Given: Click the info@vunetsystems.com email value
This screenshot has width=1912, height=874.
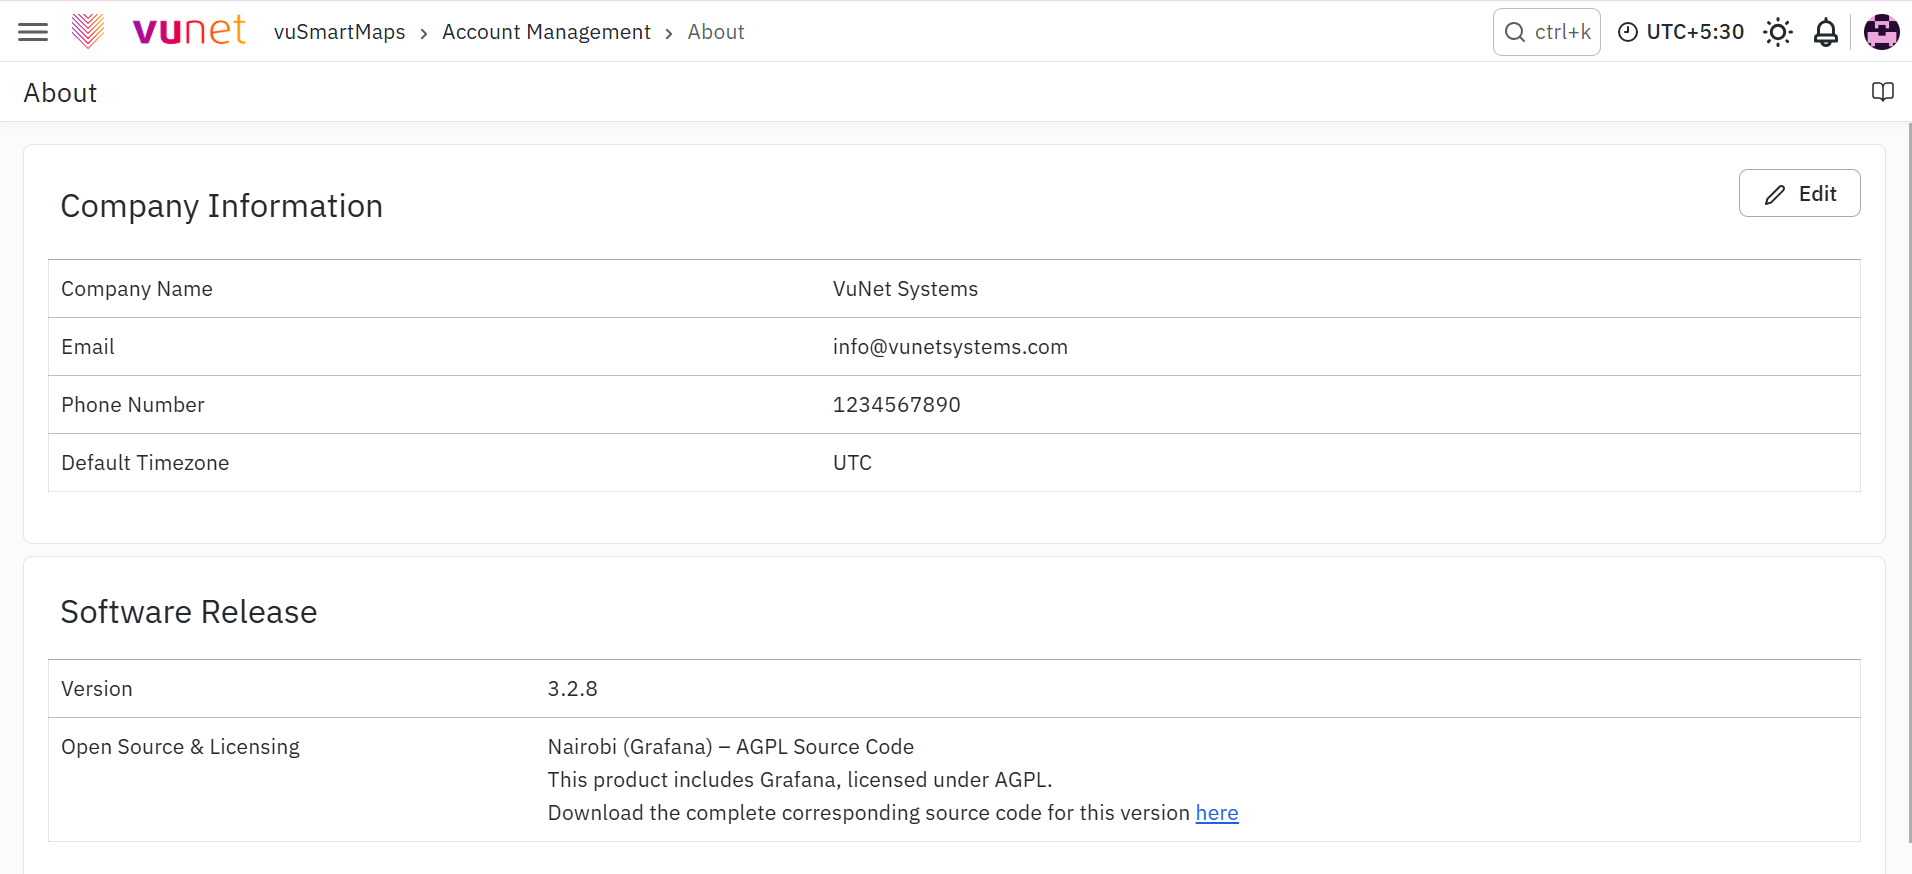Looking at the screenshot, I should (950, 347).
